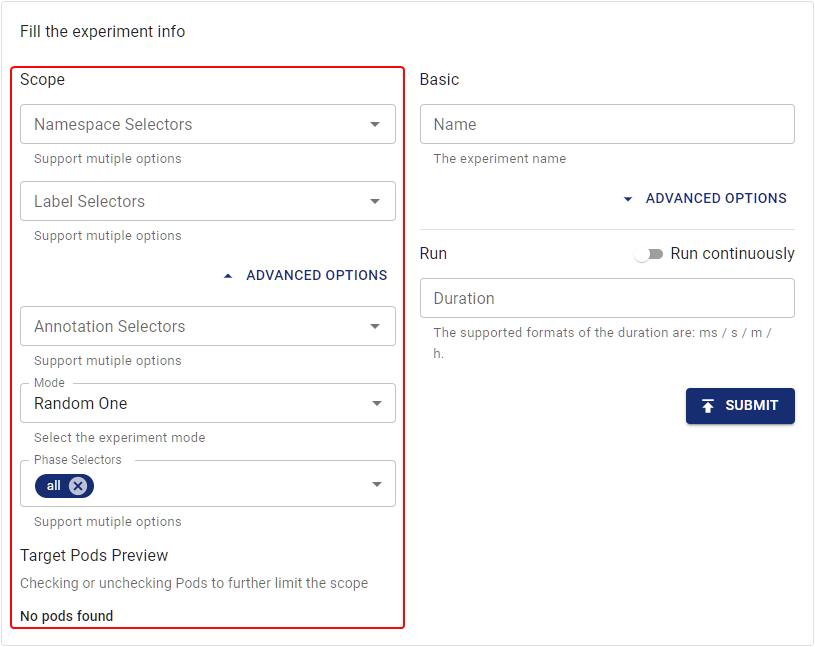
Task: Click the upload arrow icon on SUBMIT
Action: [709, 405]
